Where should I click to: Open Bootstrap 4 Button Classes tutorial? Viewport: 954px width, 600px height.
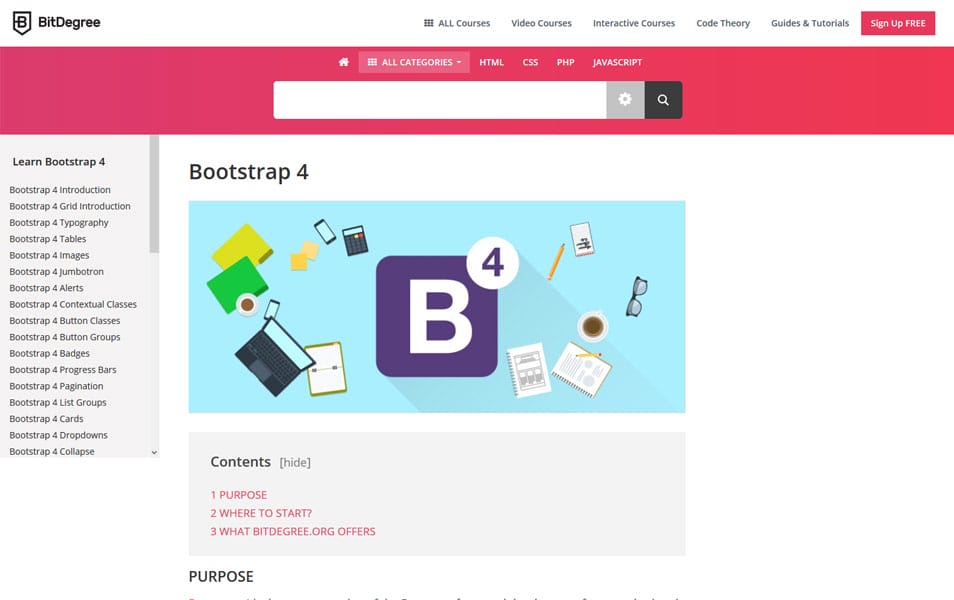pos(64,321)
